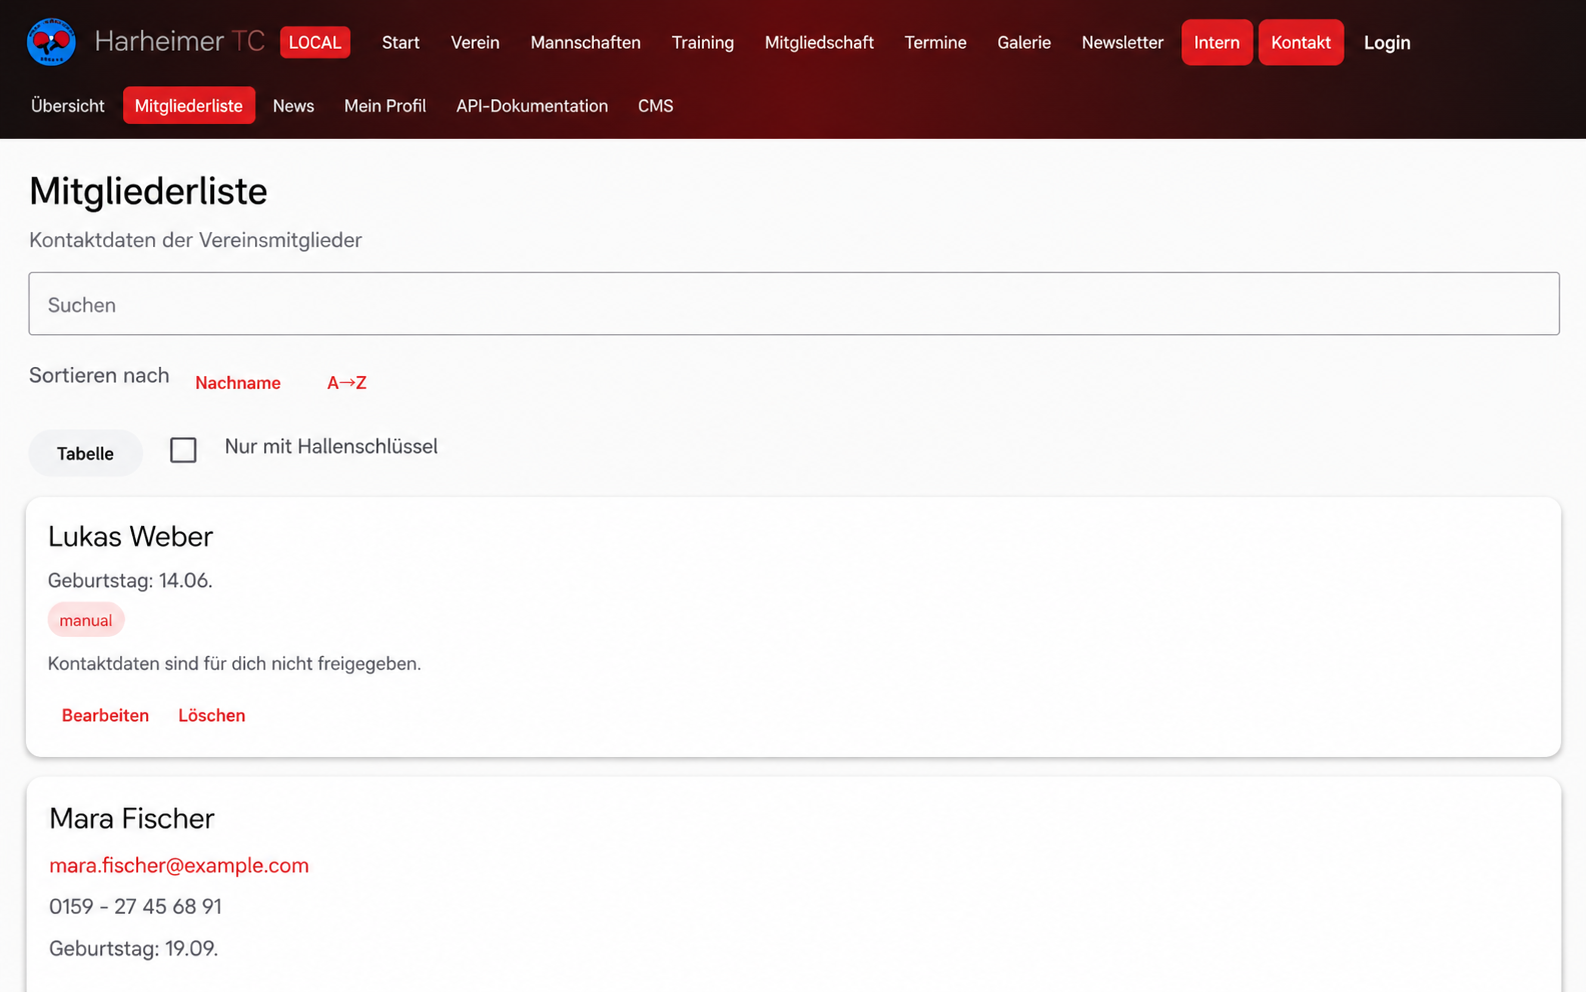1586x992 pixels.
Task: View the Galerie page
Action: [1024, 43]
